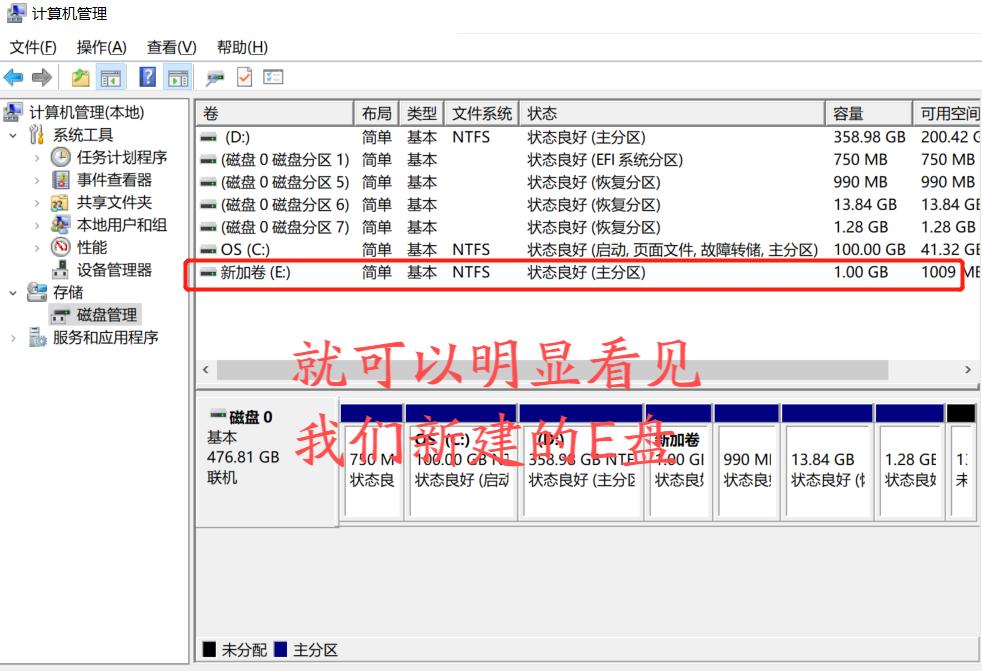Toggle the show/hide console tree icon
Screen dimensions: 982x671
tap(110, 77)
